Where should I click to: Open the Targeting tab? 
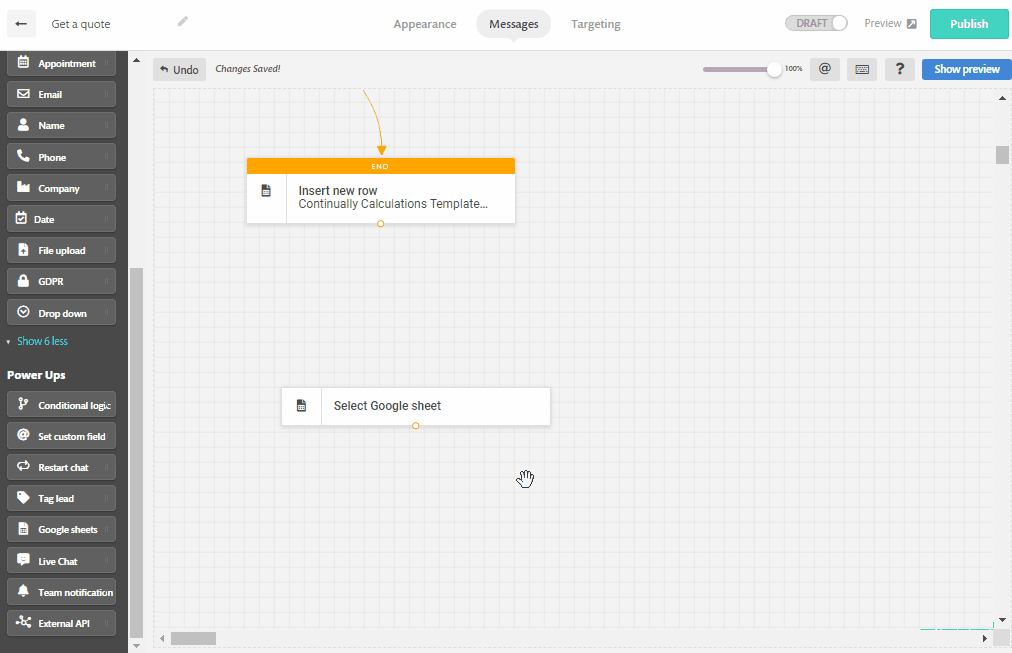point(596,24)
